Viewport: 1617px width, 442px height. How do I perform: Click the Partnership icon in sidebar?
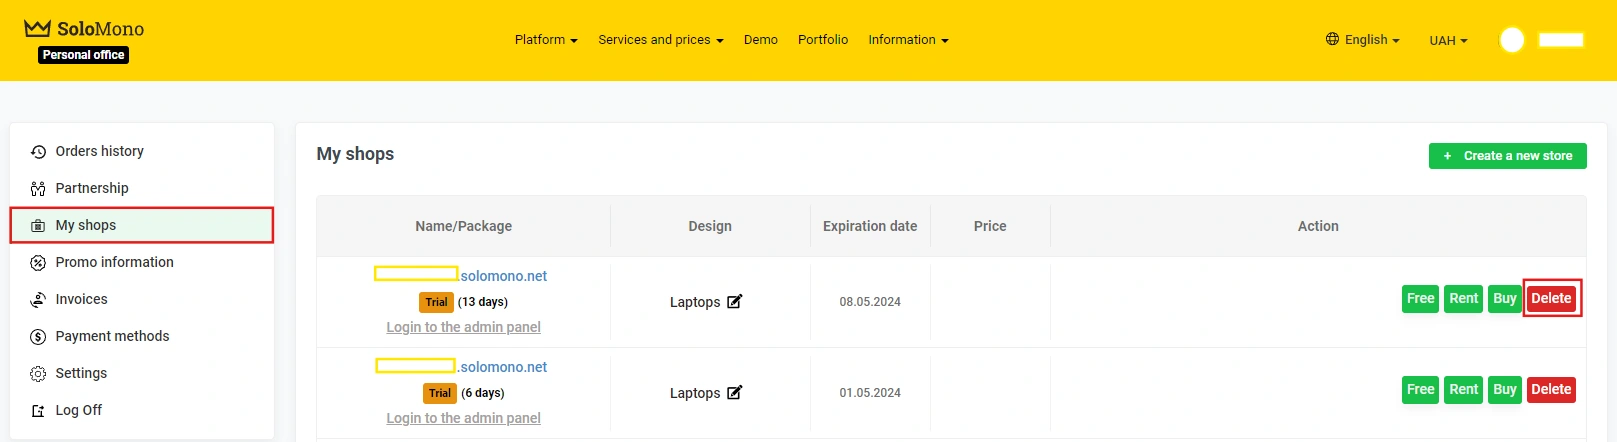pyautogui.click(x=38, y=189)
